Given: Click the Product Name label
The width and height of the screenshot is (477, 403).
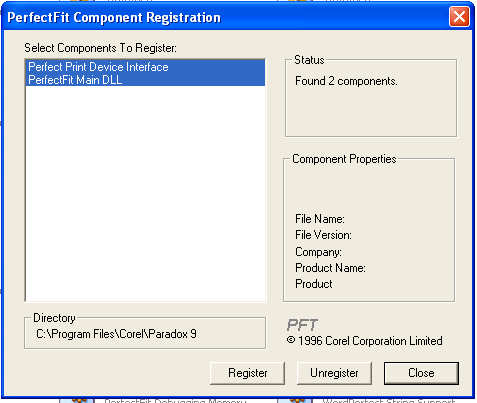Looking at the screenshot, I should click(330, 268).
